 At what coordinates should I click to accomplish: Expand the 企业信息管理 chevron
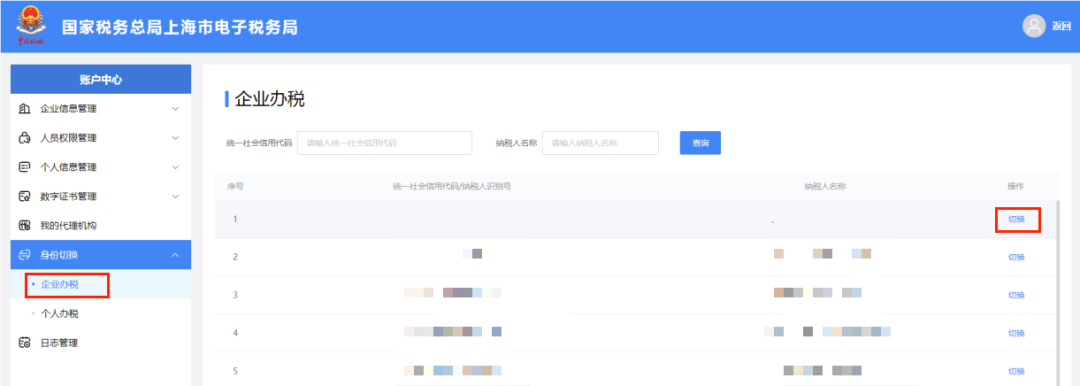click(175, 109)
